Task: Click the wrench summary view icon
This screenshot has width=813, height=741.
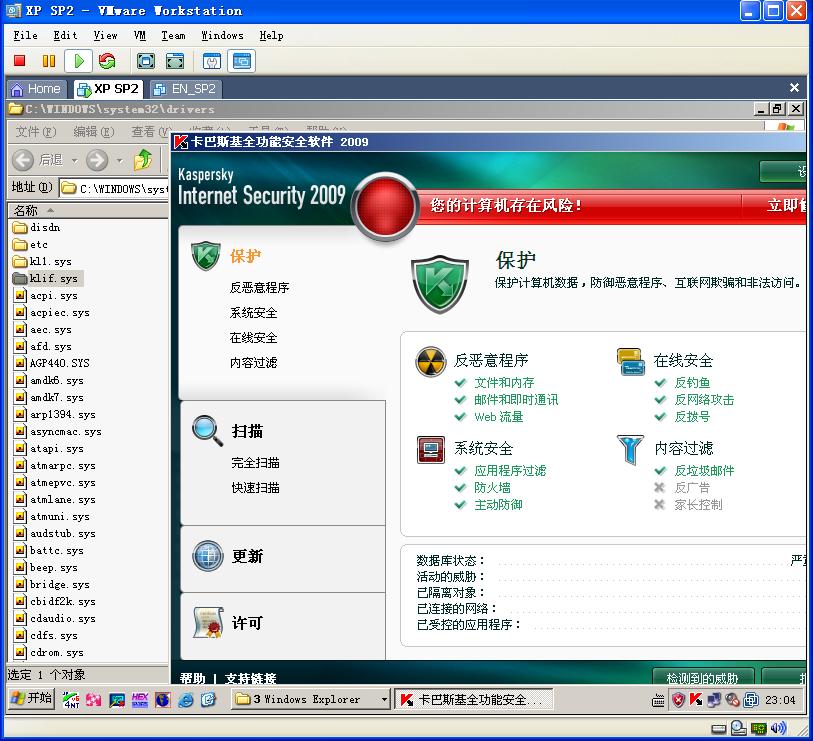Action: [212, 61]
